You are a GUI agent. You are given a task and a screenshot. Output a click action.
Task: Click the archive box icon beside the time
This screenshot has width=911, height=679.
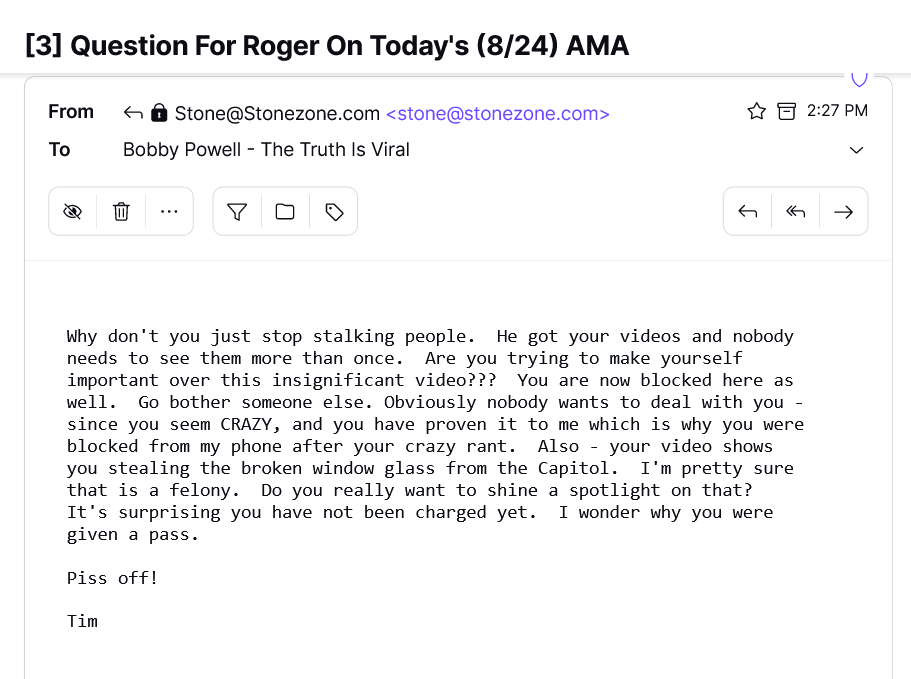pyautogui.click(x=787, y=111)
